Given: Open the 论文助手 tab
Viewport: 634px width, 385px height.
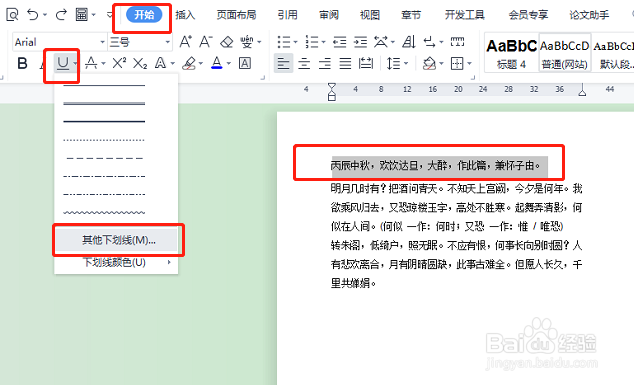Looking at the screenshot, I should pos(589,15).
